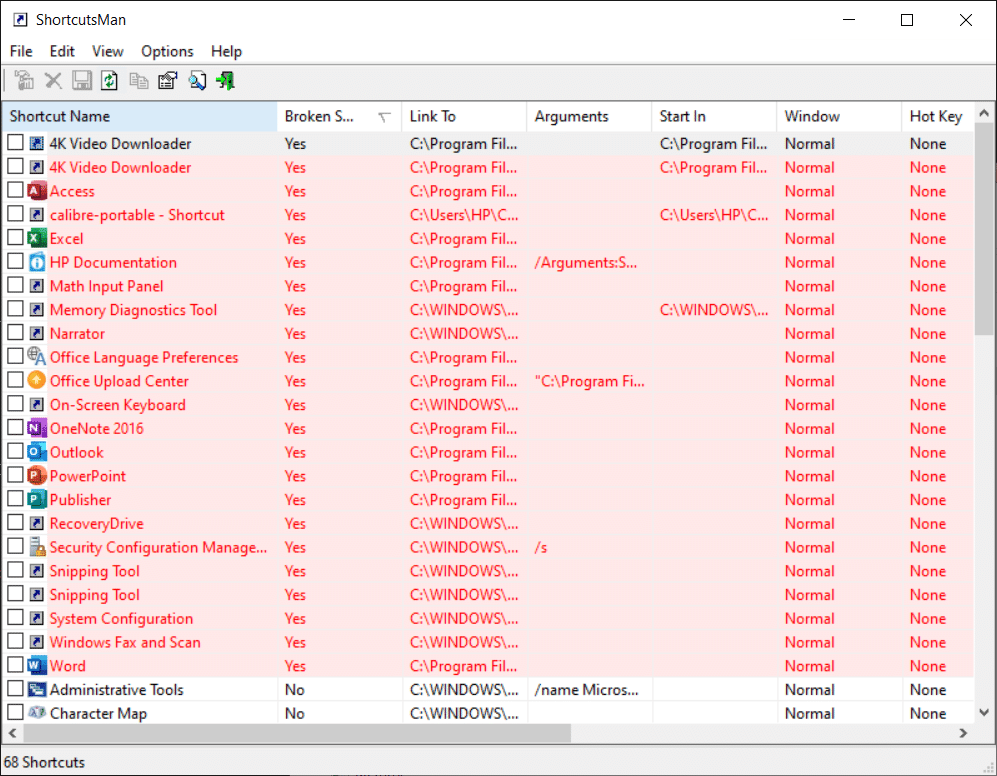Click the Refresh toolbar icon
This screenshot has height=776, width=997.
click(x=109, y=81)
